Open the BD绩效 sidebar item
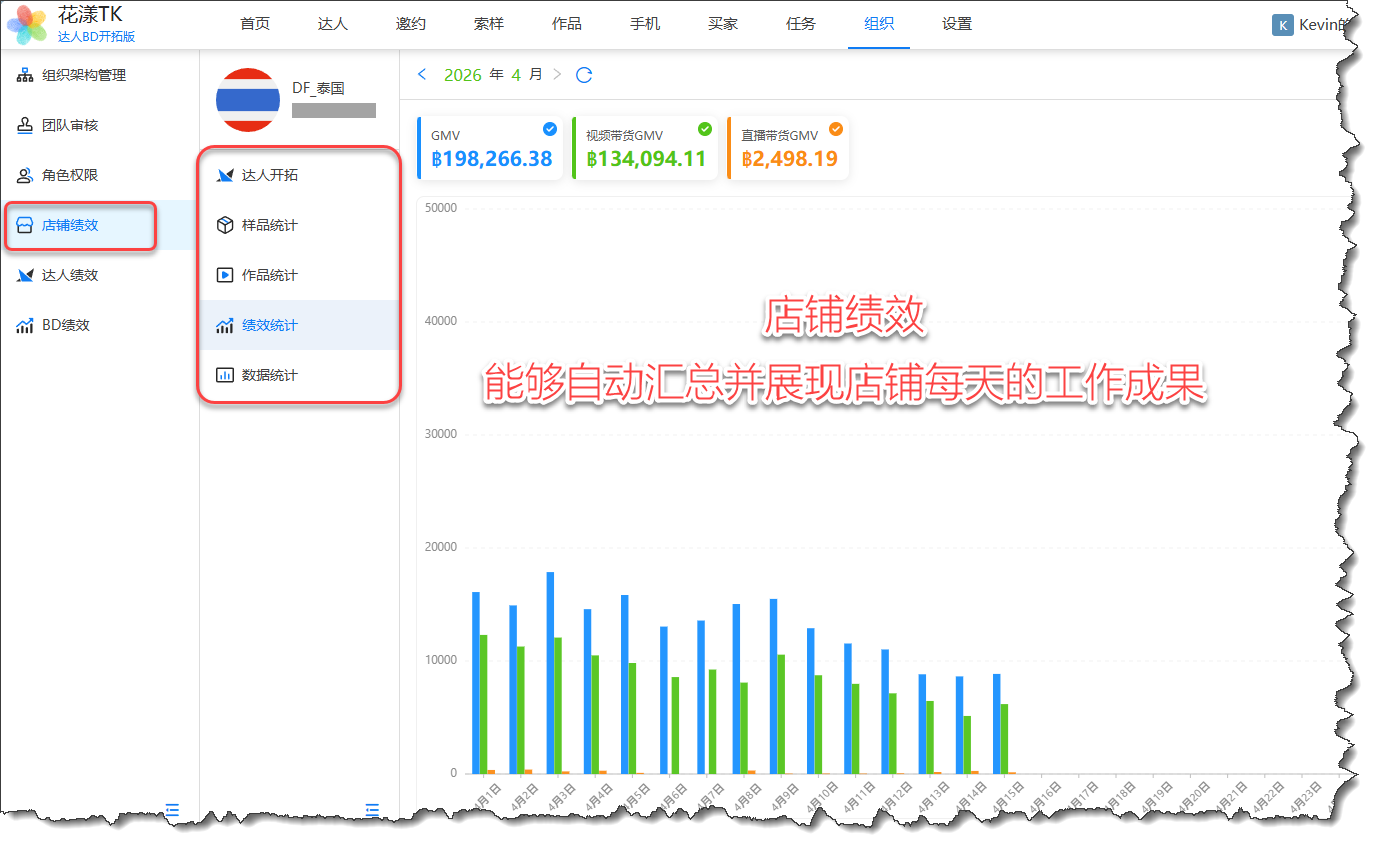This screenshot has width=1381, height=852. point(65,325)
